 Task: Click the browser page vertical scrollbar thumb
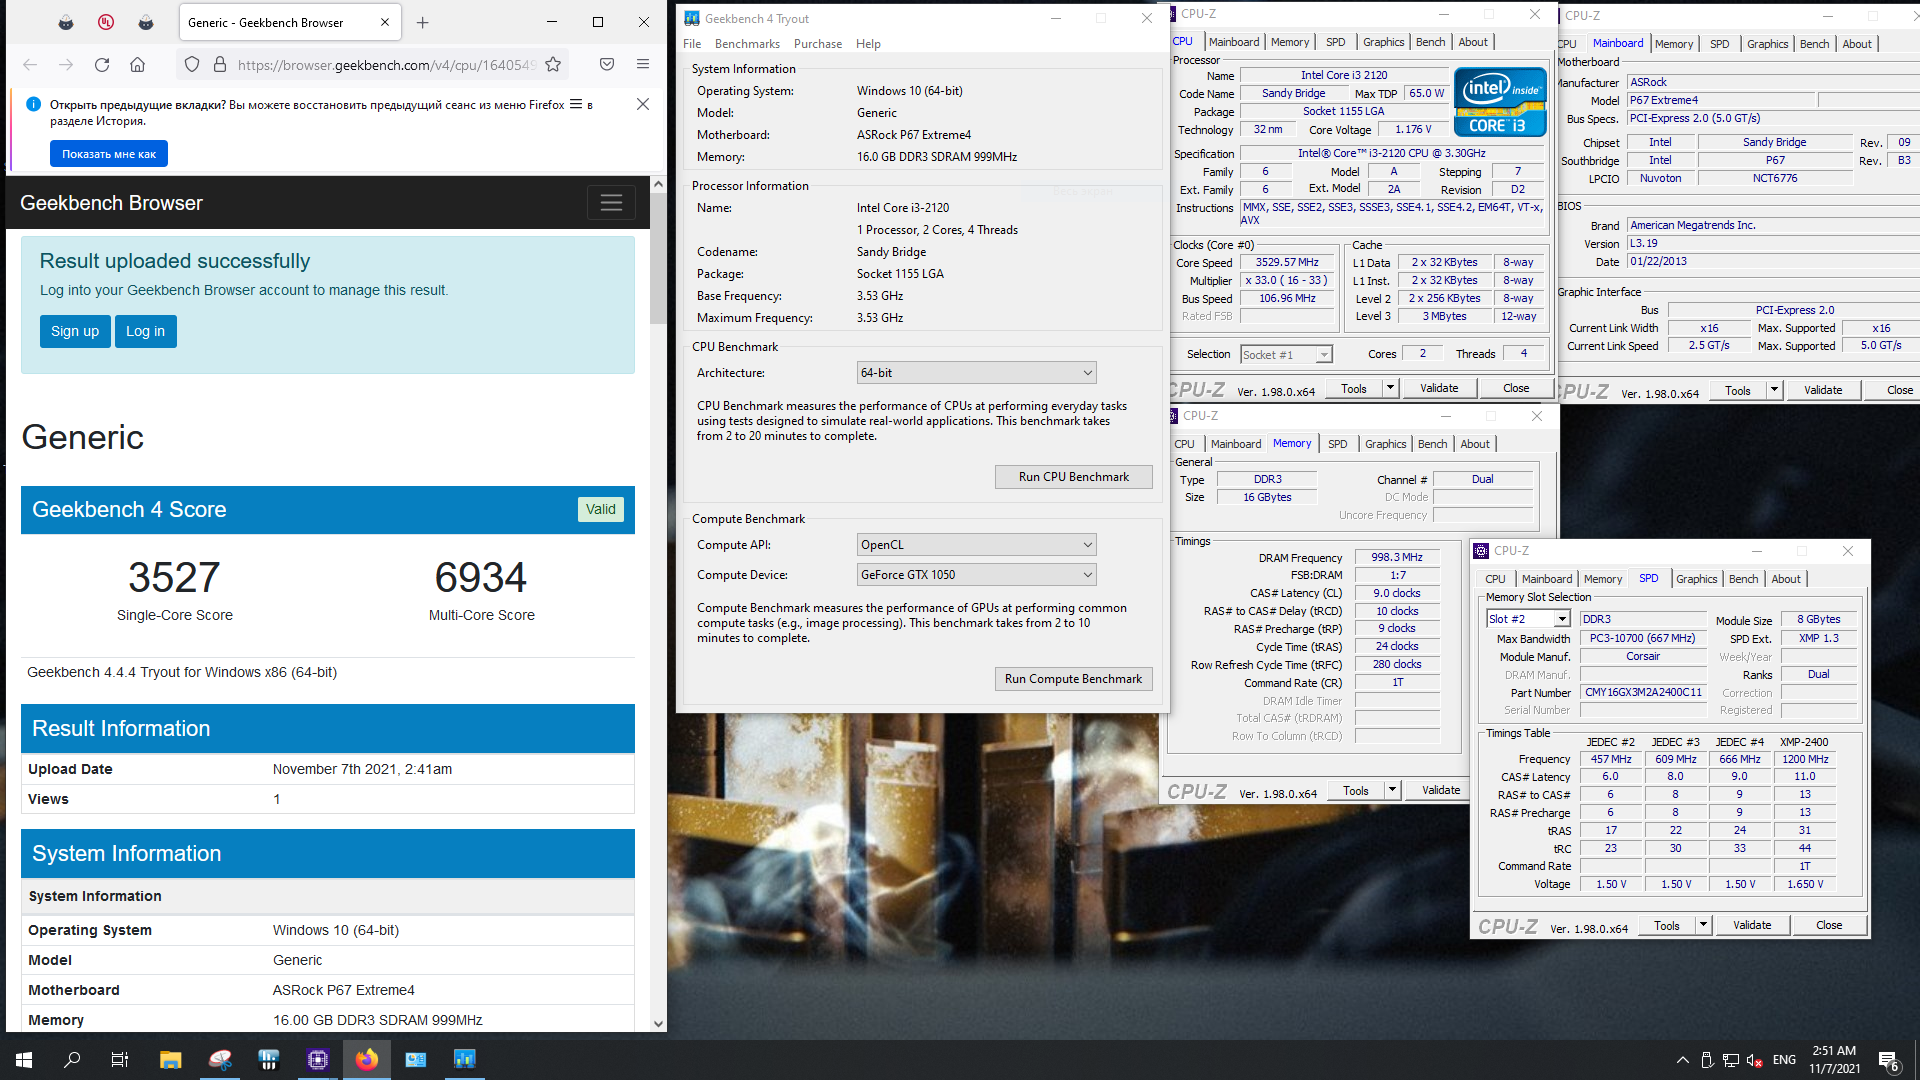point(658,260)
